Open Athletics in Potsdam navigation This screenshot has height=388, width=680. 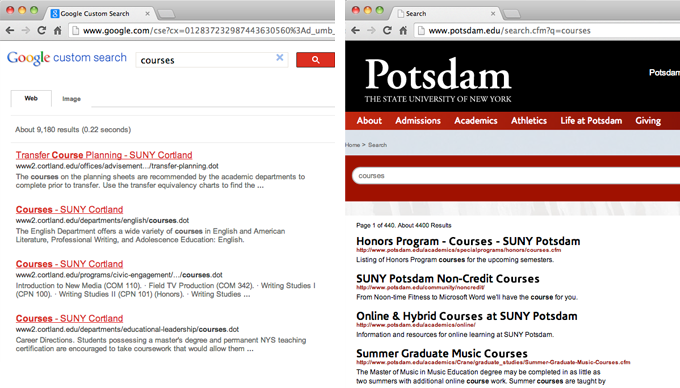(529, 121)
